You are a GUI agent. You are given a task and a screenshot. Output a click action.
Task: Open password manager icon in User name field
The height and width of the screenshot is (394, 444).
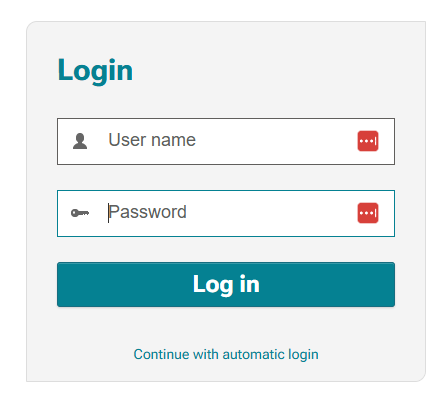click(x=368, y=141)
